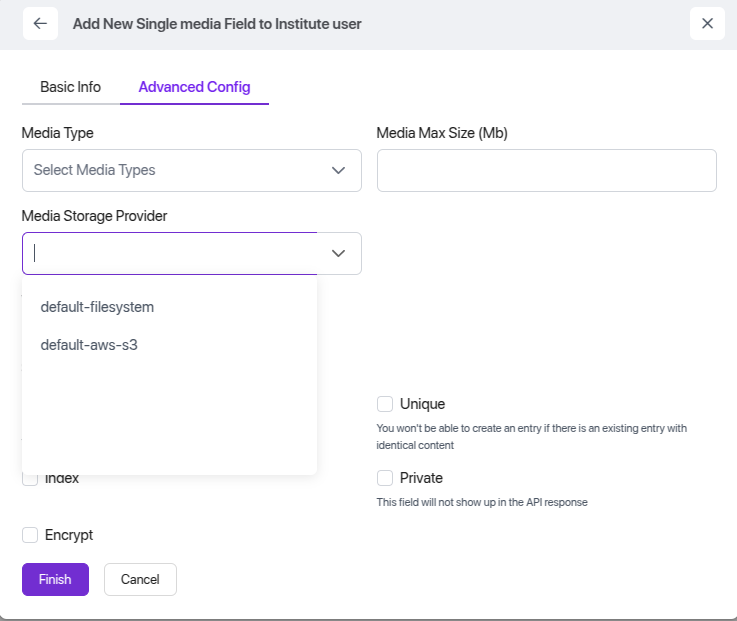Click the Cancel button

140,579
